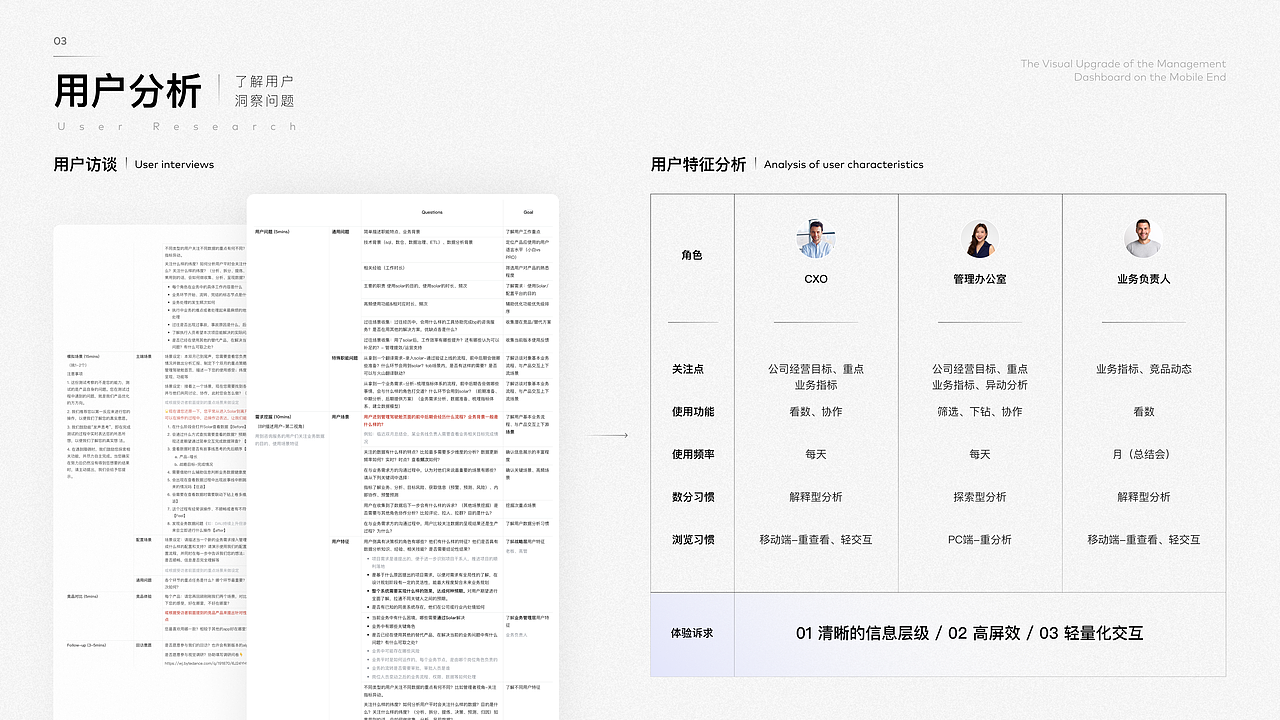The image size is (1280, 720).
Task: Click the '01 清晰的信息层级 / 02 高屏效 / 03 轻量化交互' summary
Action: tap(969, 633)
